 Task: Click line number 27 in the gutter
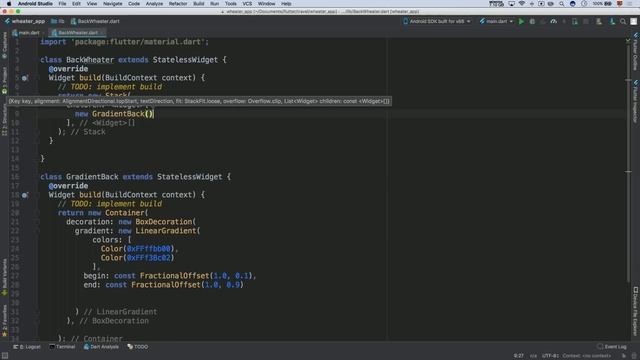pyautogui.click(x=15, y=276)
